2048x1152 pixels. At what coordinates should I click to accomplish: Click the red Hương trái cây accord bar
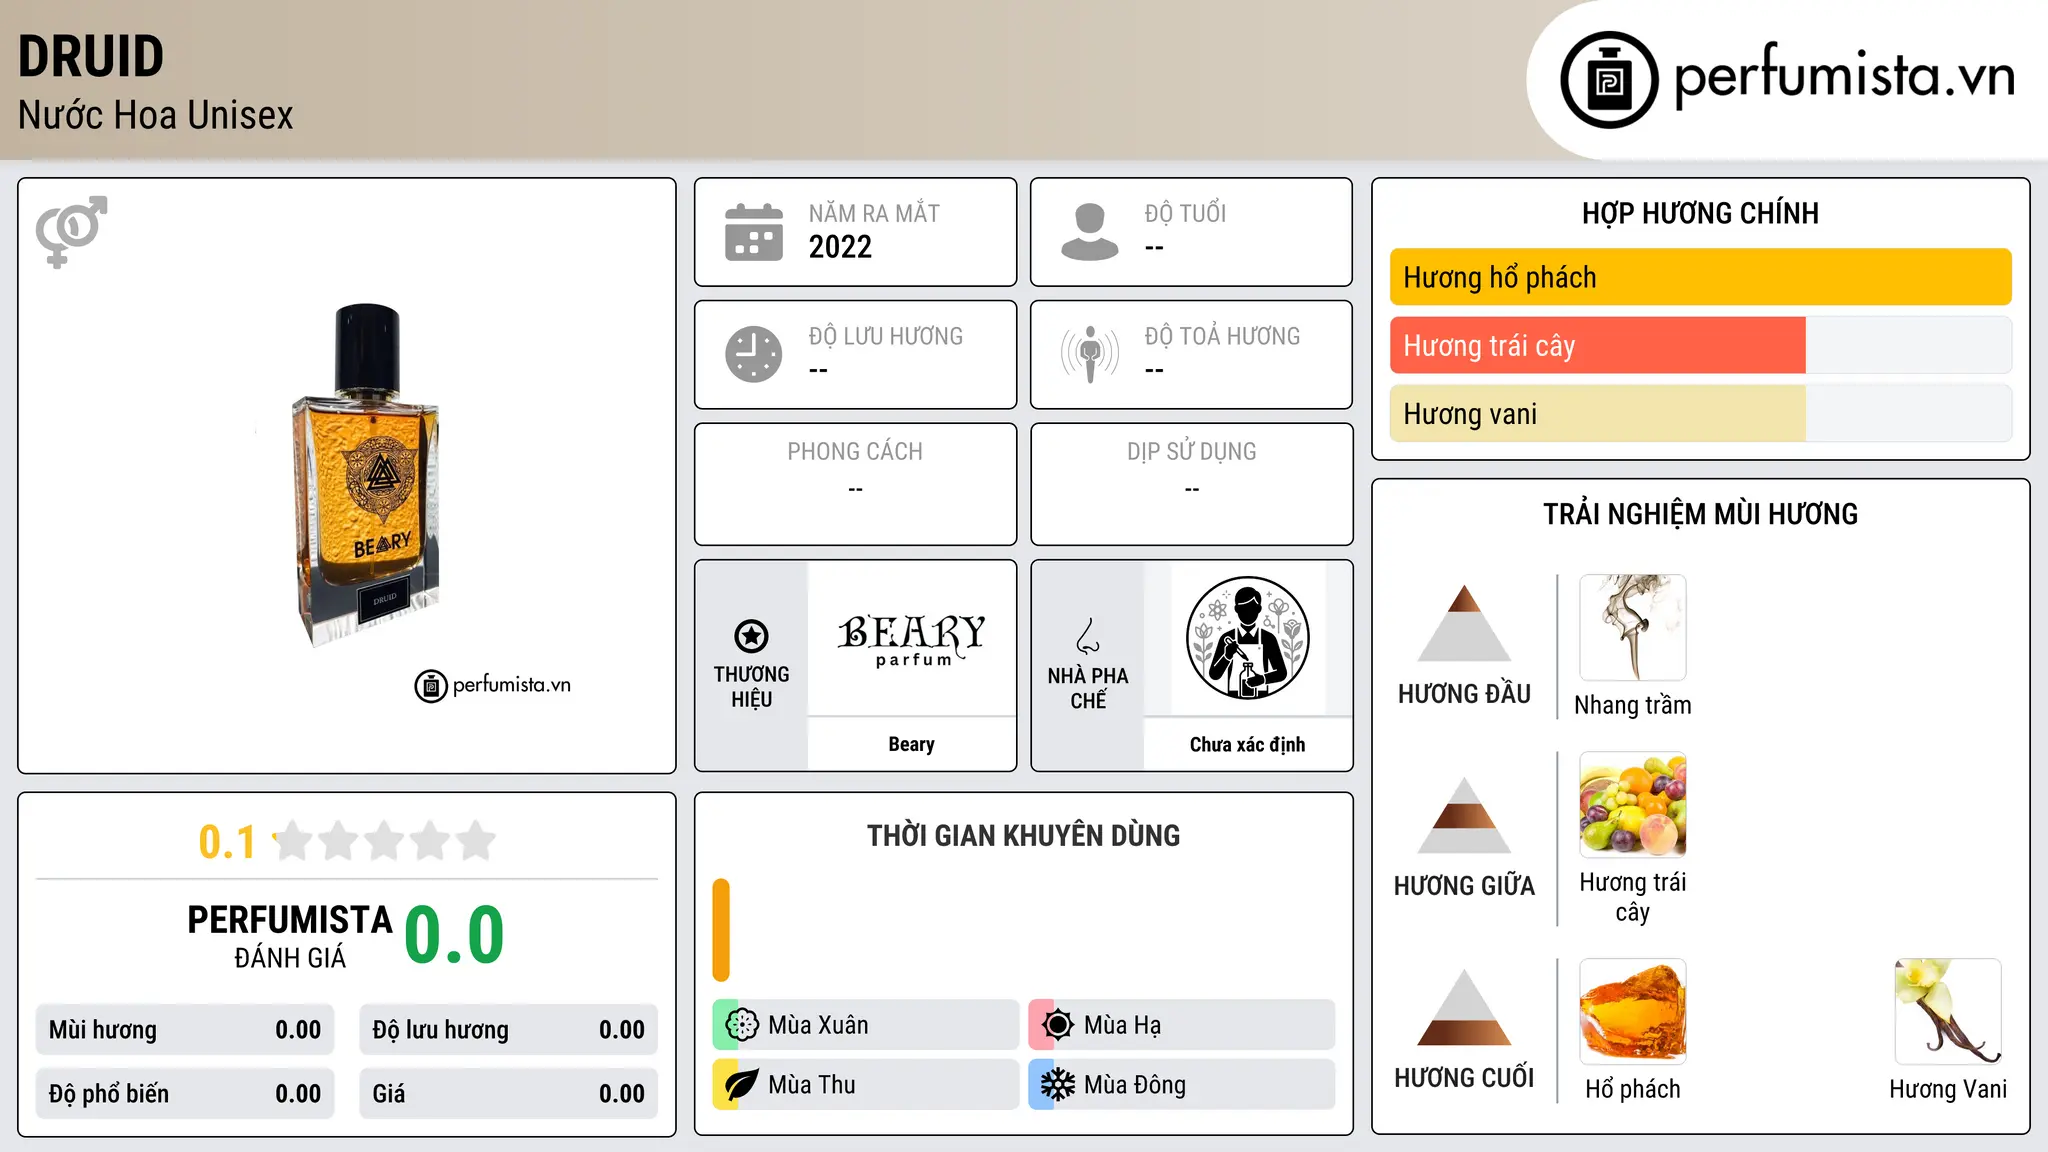pos(1598,346)
